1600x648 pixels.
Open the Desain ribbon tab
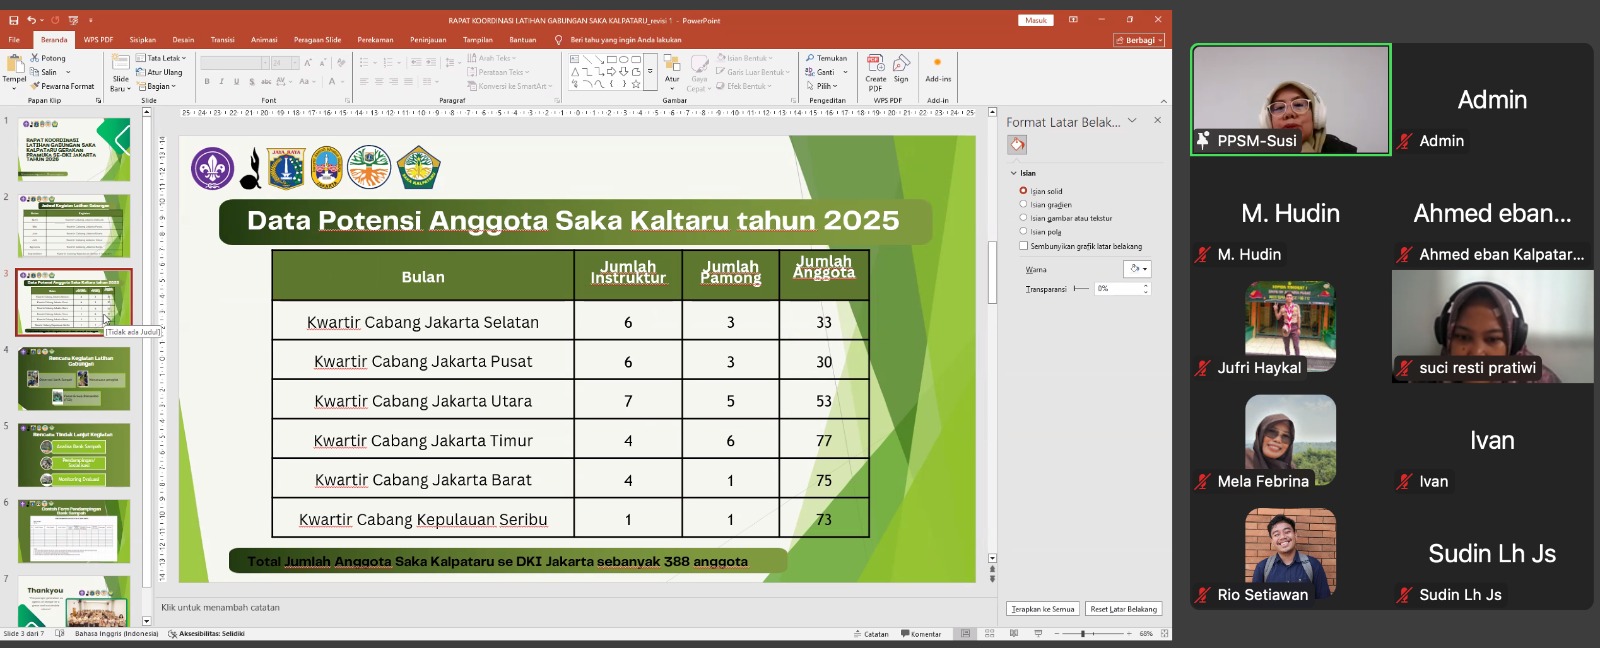click(x=183, y=40)
